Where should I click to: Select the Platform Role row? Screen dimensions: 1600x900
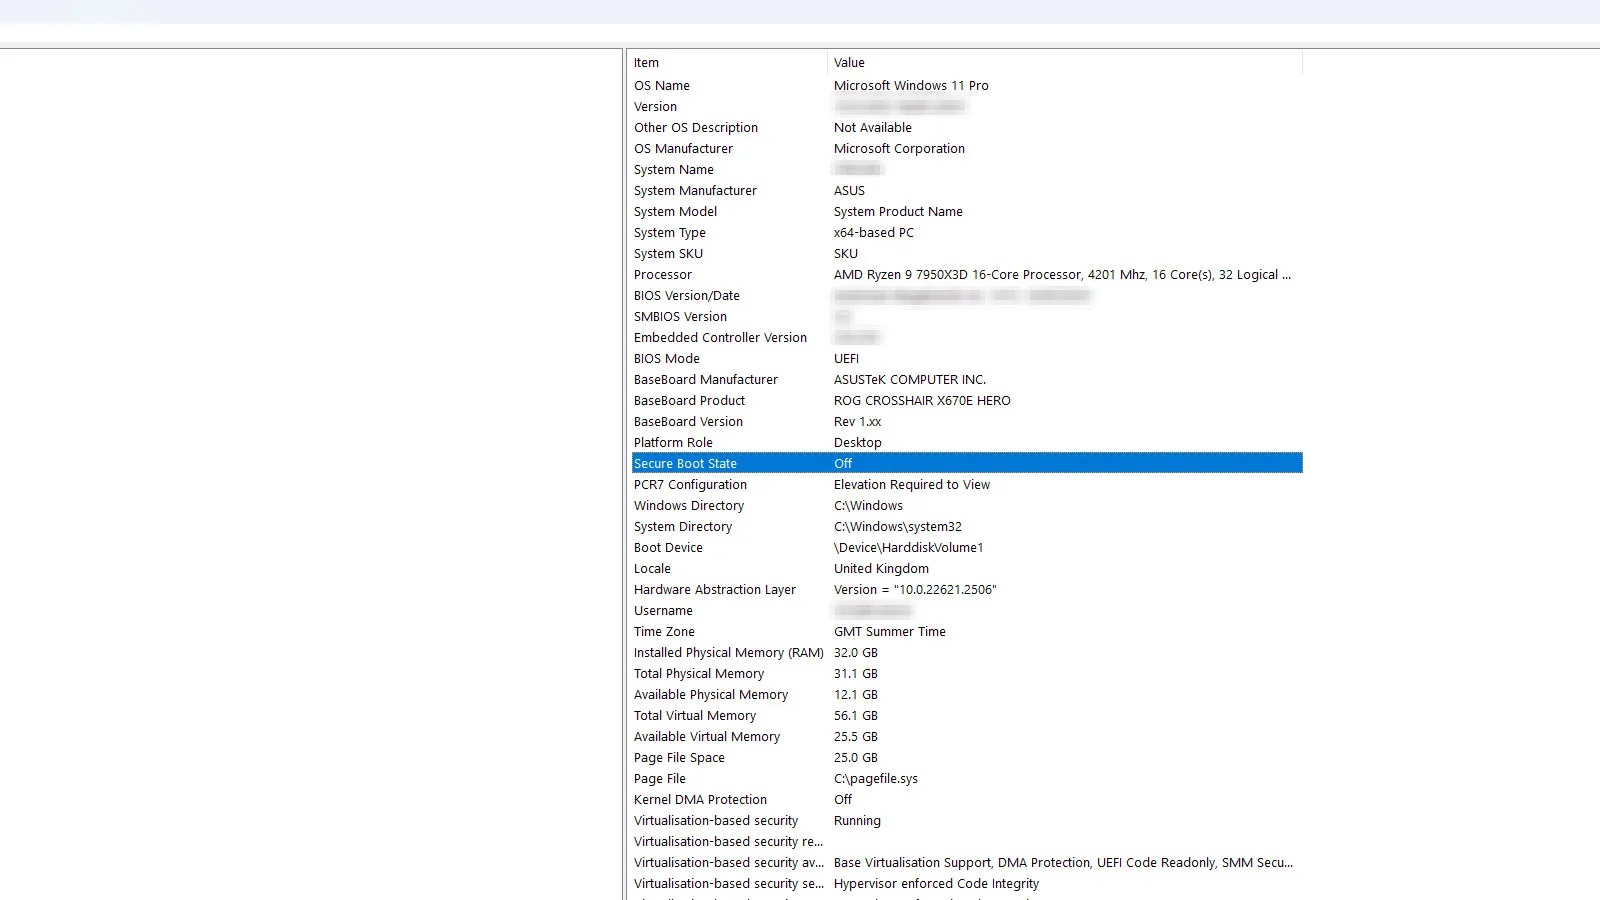[967, 442]
